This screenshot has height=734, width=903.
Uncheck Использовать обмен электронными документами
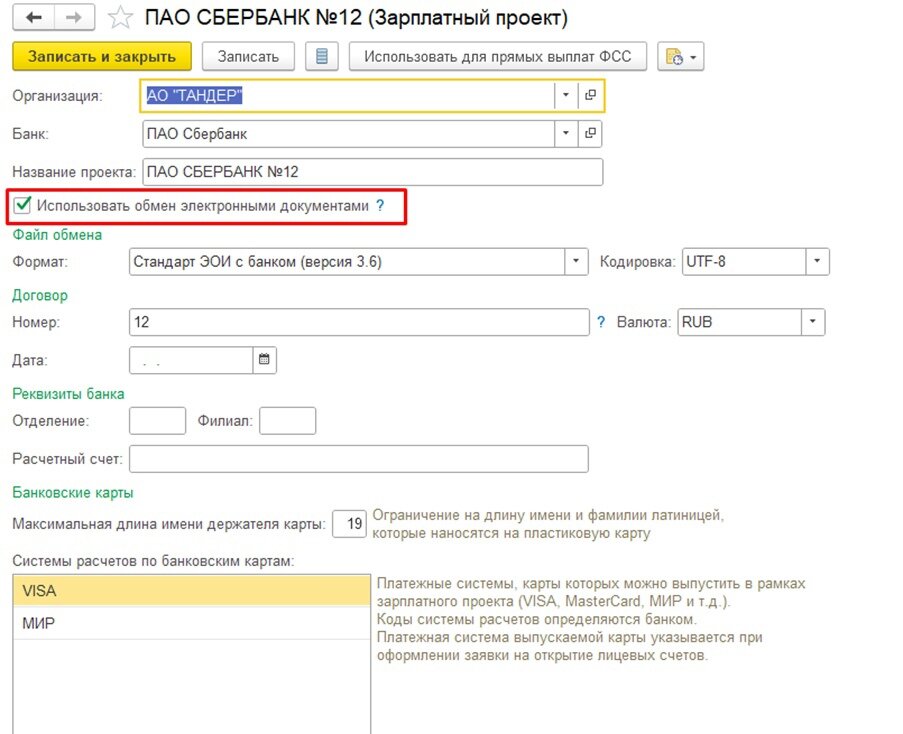click(22, 205)
